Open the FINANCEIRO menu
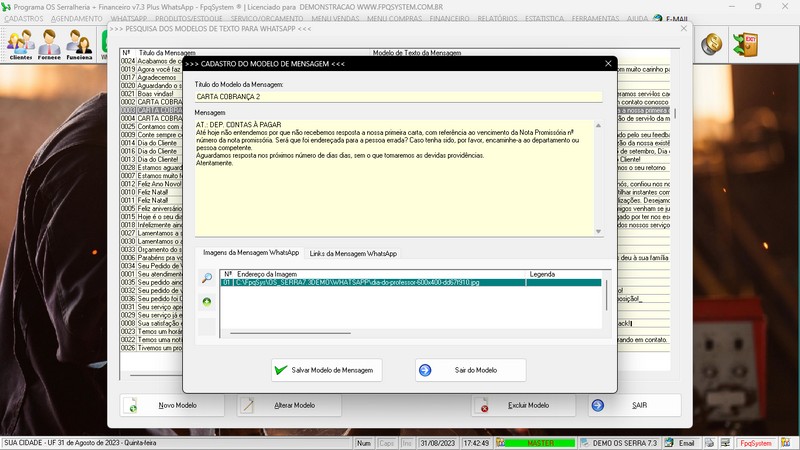The height and width of the screenshot is (450, 800). pyautogui.click(x=449, y=18)
